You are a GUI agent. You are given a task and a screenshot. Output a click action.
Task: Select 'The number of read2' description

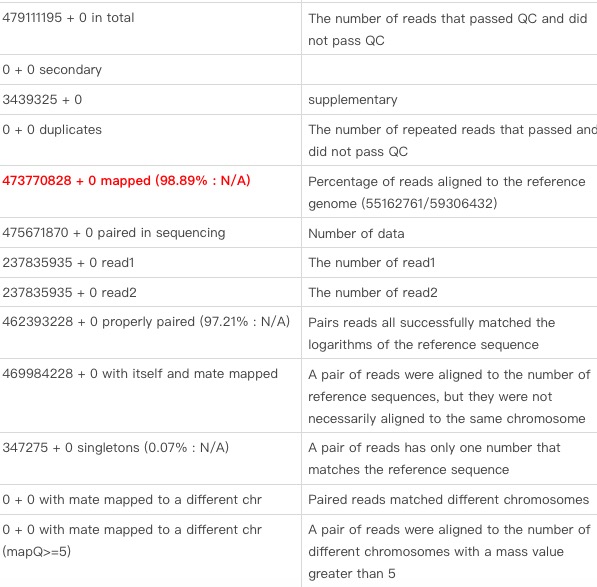point(373,292)
